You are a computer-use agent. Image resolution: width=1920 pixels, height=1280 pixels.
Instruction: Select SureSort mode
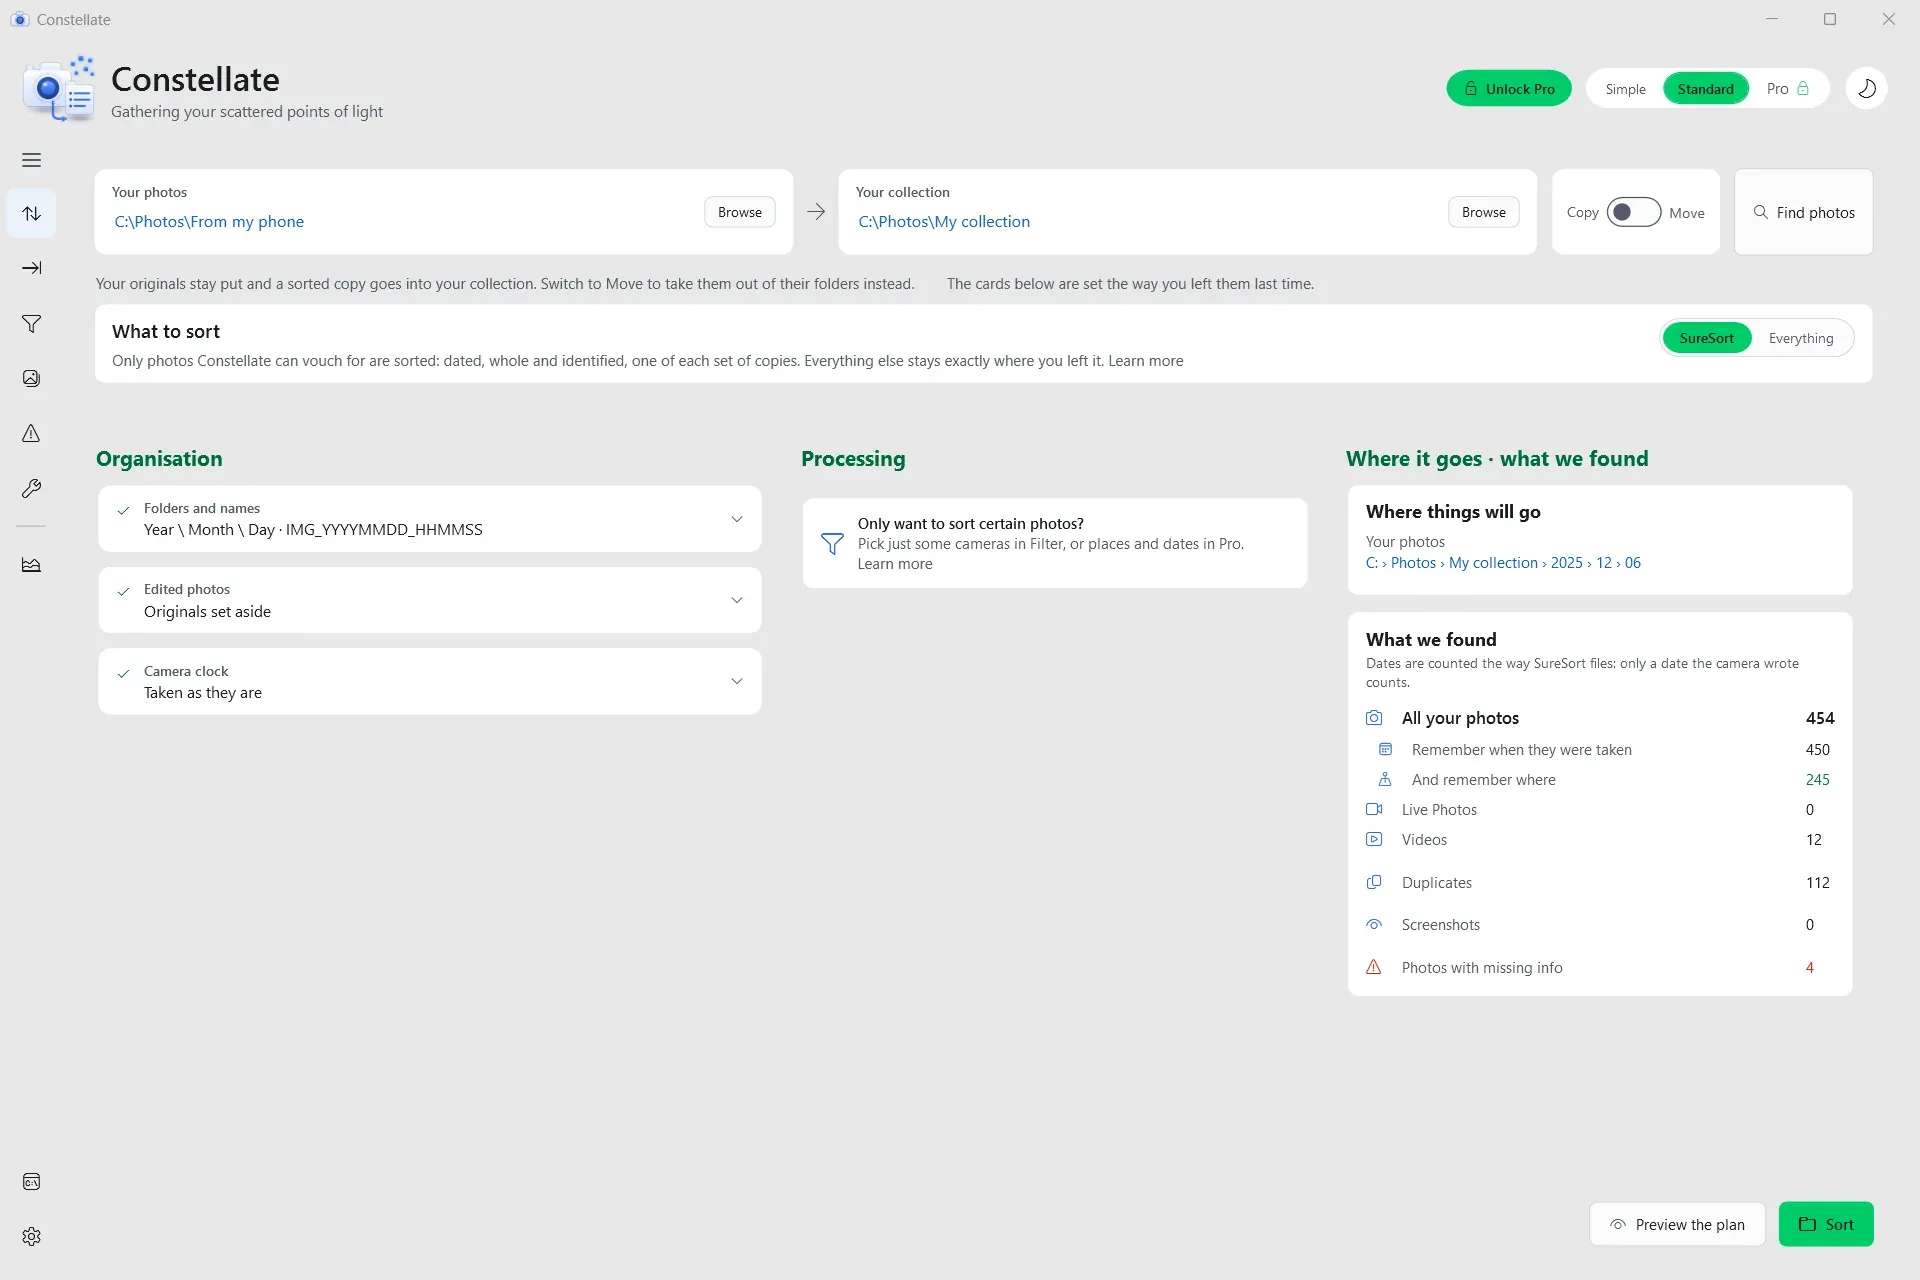tap(1706, 338)
